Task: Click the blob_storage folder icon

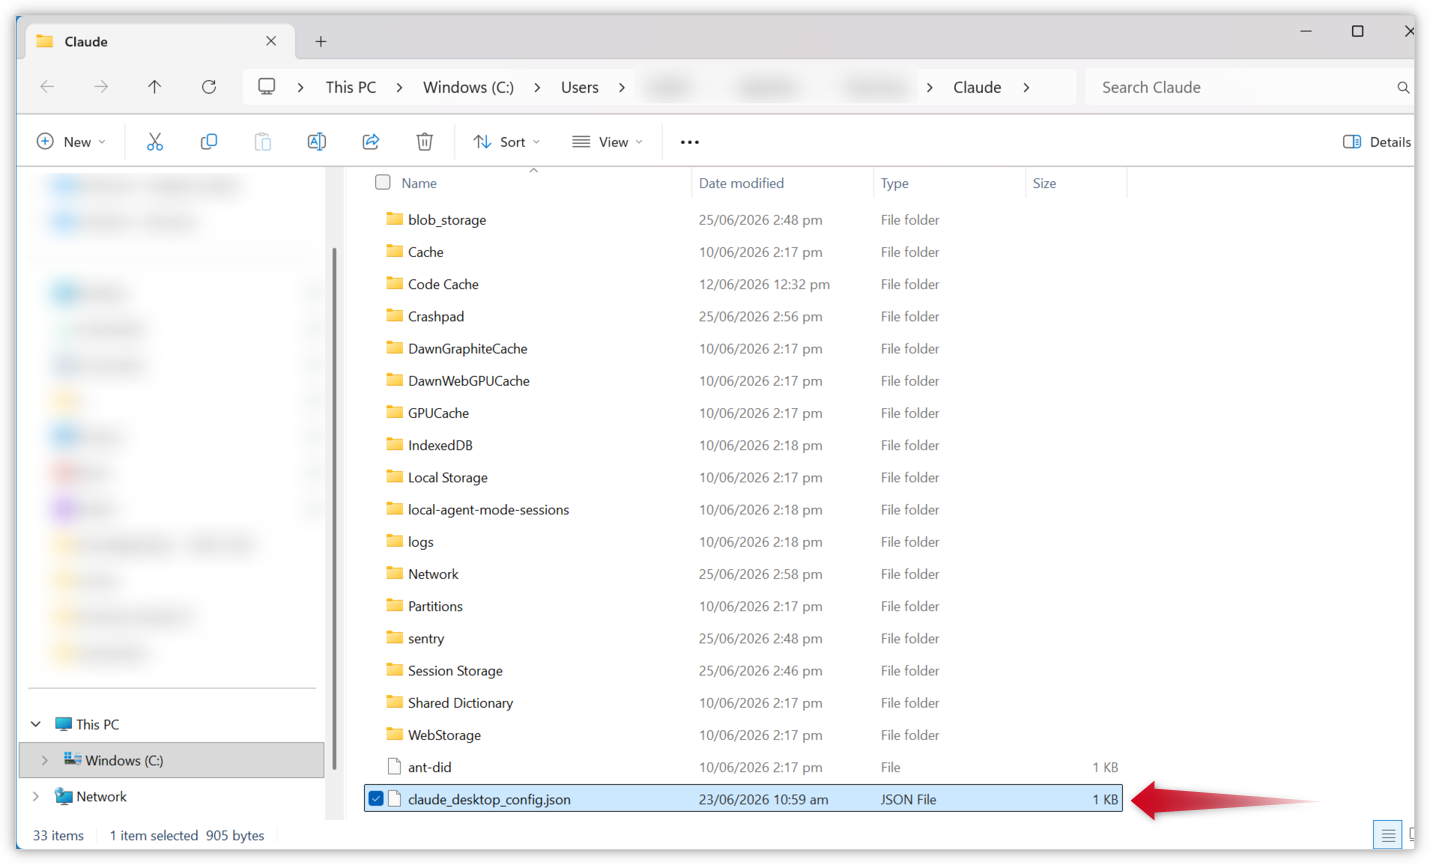Action: pyautogui.click(x=395, y=219)
